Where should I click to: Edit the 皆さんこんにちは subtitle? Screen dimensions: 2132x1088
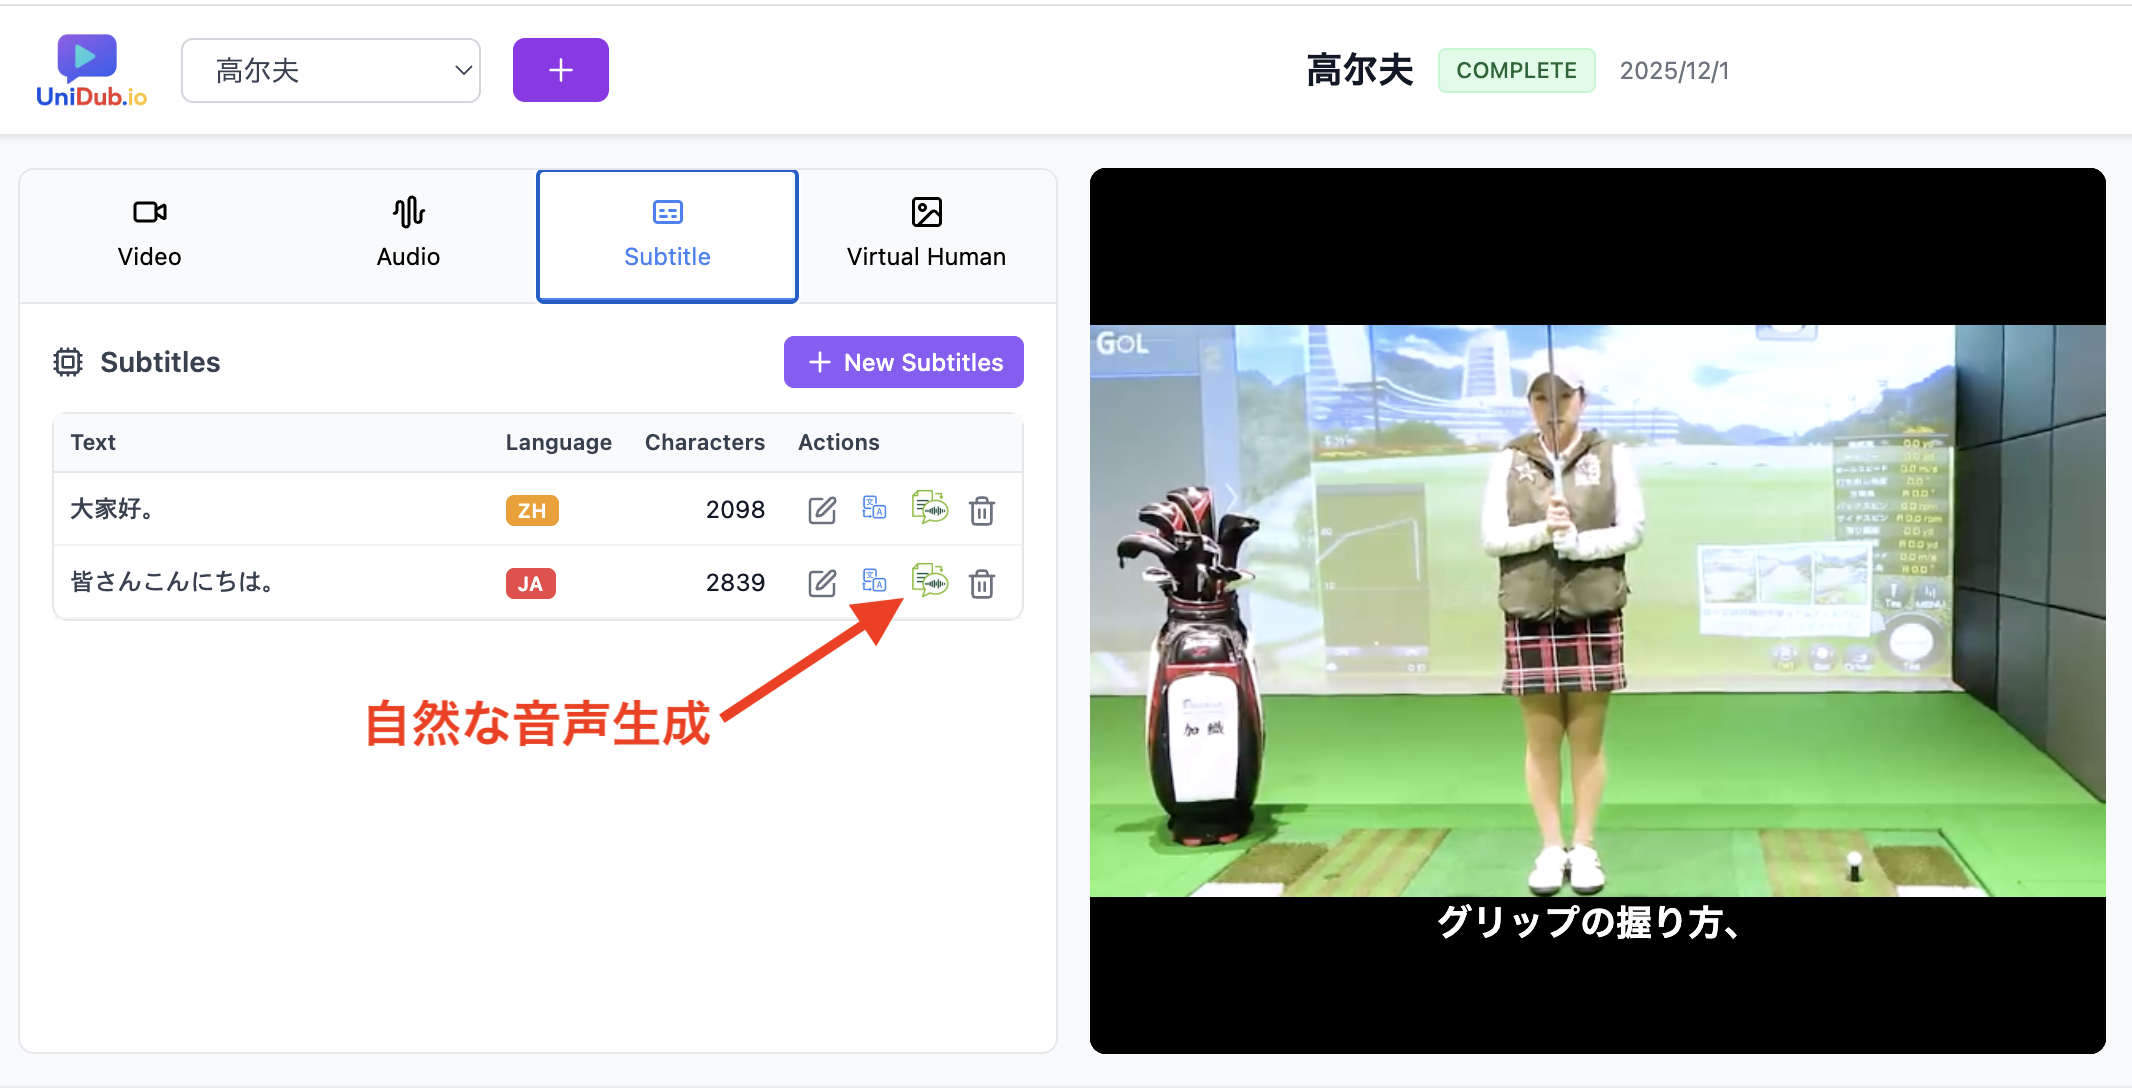pyautogui.click(x=822, y=583)
